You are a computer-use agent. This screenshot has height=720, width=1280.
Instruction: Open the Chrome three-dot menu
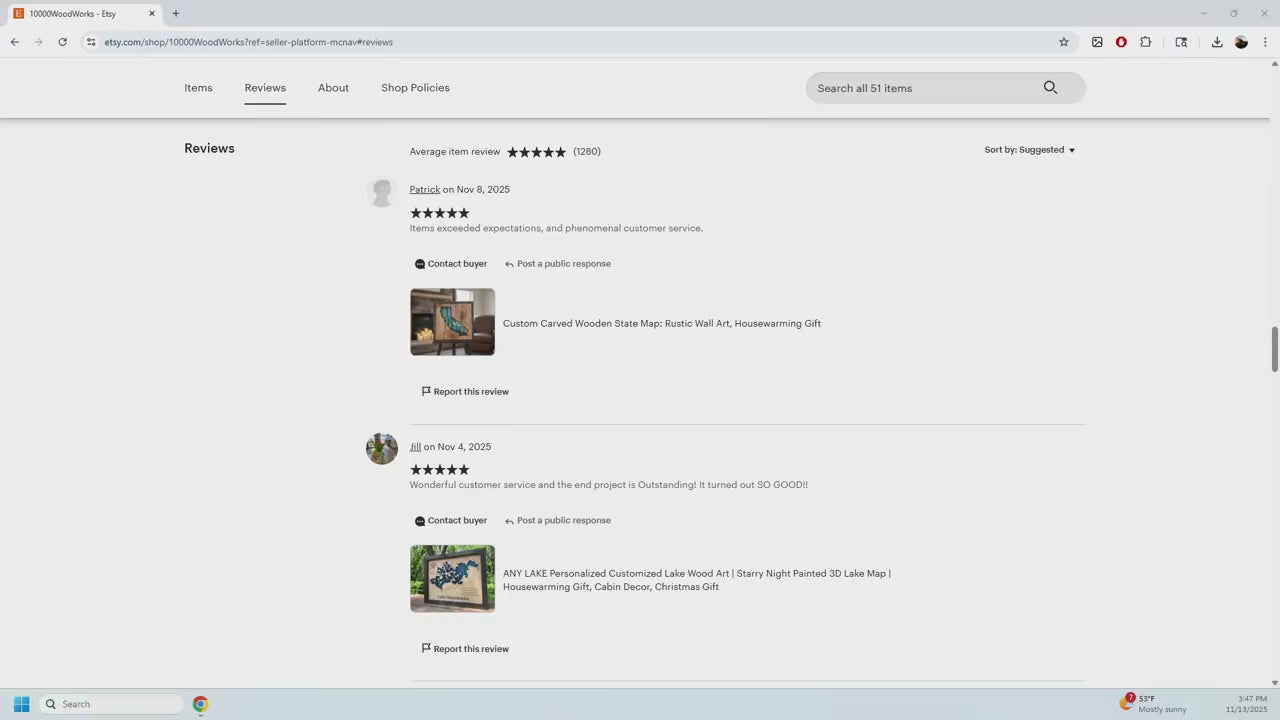click(1265, 42)
